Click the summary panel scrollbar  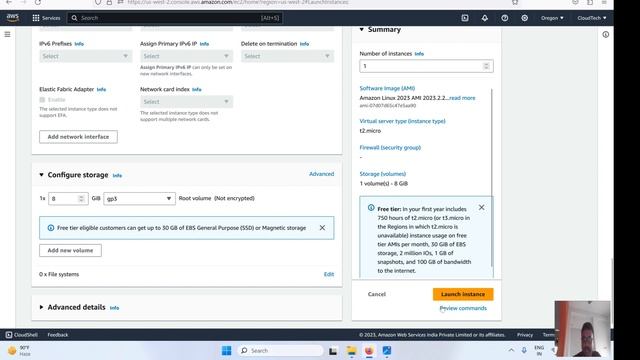492,178
